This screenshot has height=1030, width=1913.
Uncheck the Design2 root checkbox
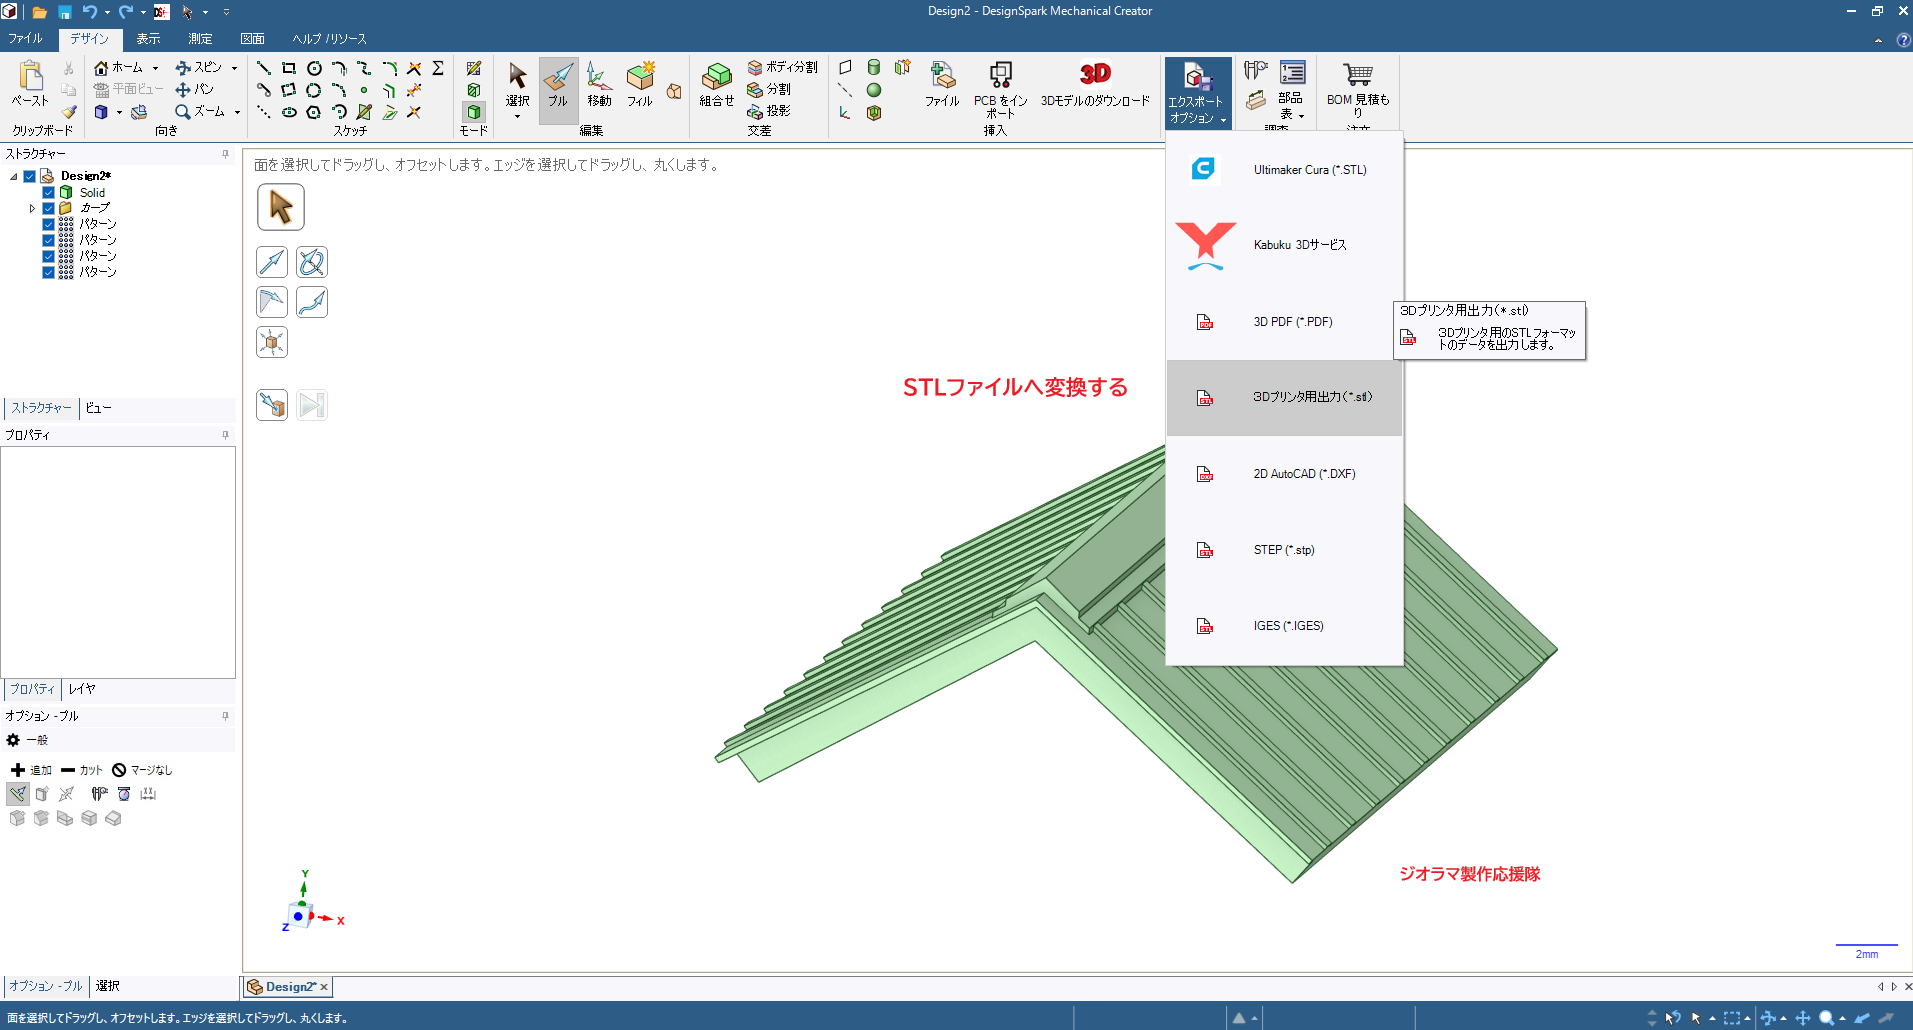coord(30,176)
